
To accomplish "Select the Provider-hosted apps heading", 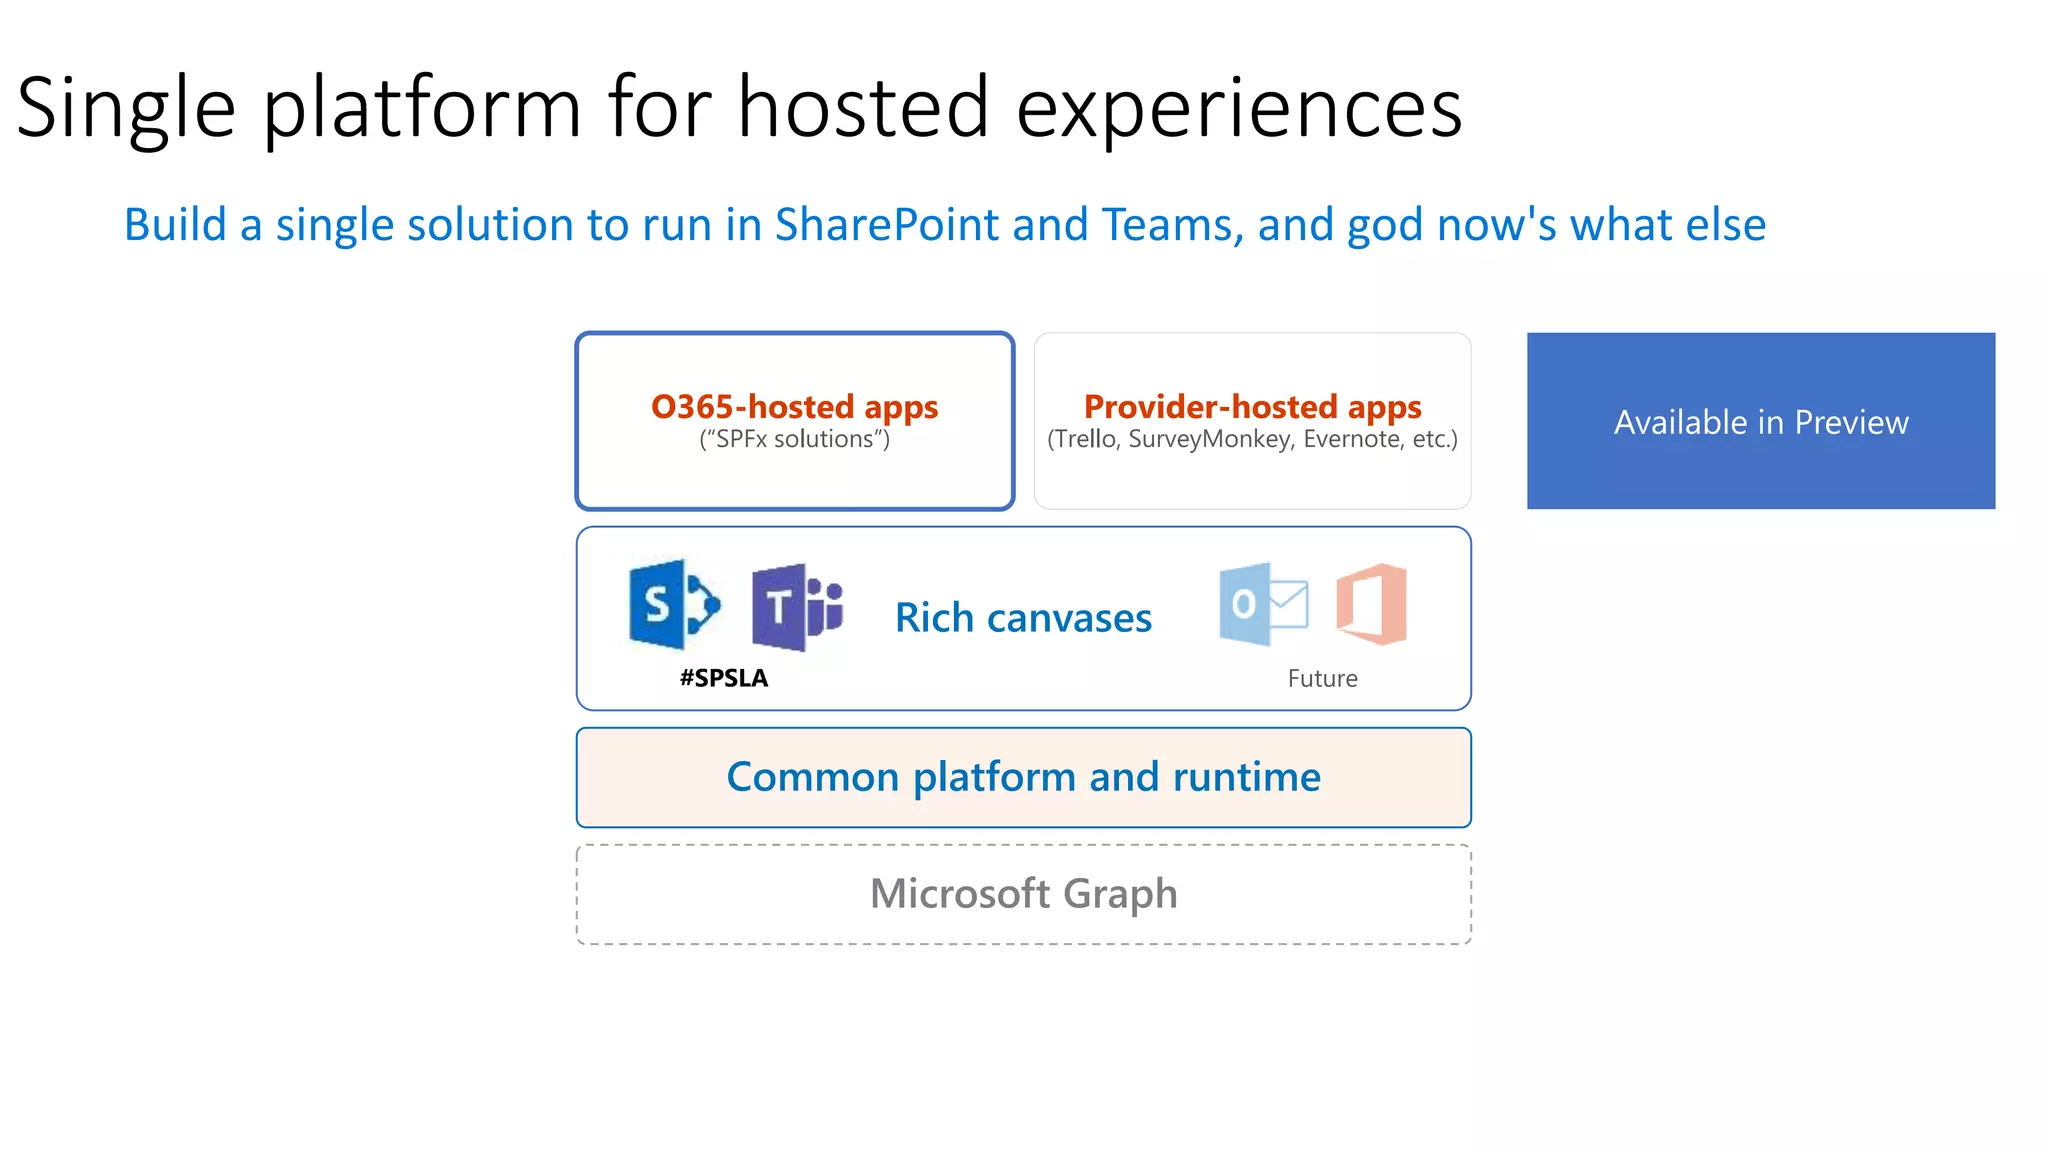I will [1252, 407].
